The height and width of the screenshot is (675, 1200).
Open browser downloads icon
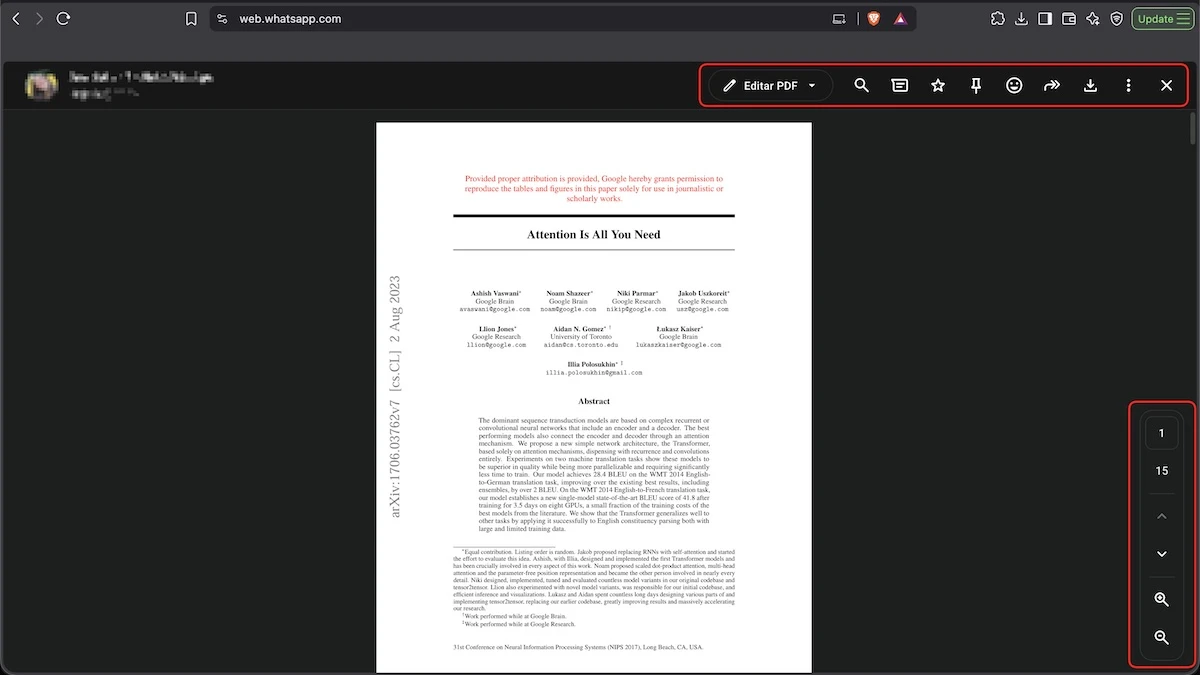pos(1021,19)
